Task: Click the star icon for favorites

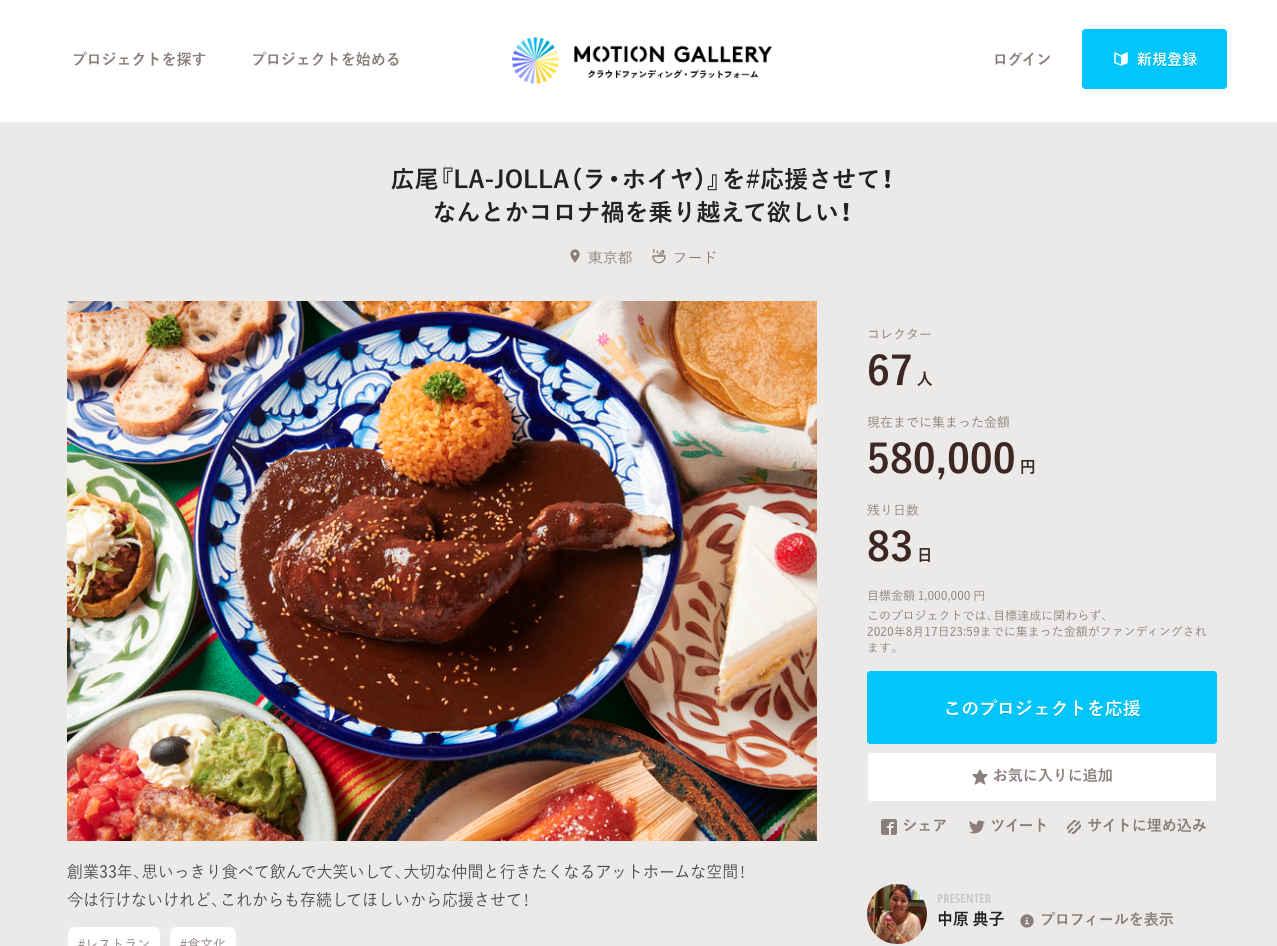Action: 980,777
